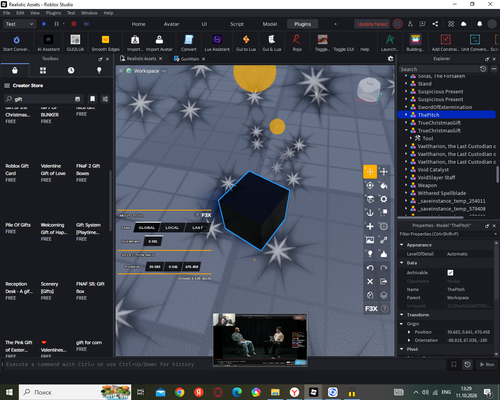The image size is (500, 400).
Task: Open the Import Avatar plugin
Action: [159, 43]
